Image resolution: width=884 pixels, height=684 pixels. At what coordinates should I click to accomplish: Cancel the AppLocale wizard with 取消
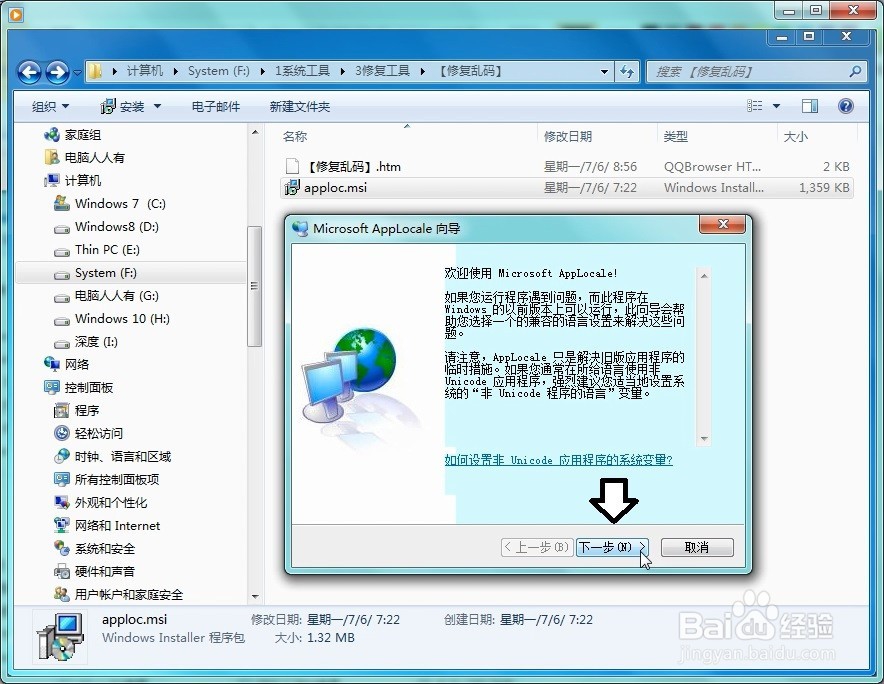tap(697, 547)
